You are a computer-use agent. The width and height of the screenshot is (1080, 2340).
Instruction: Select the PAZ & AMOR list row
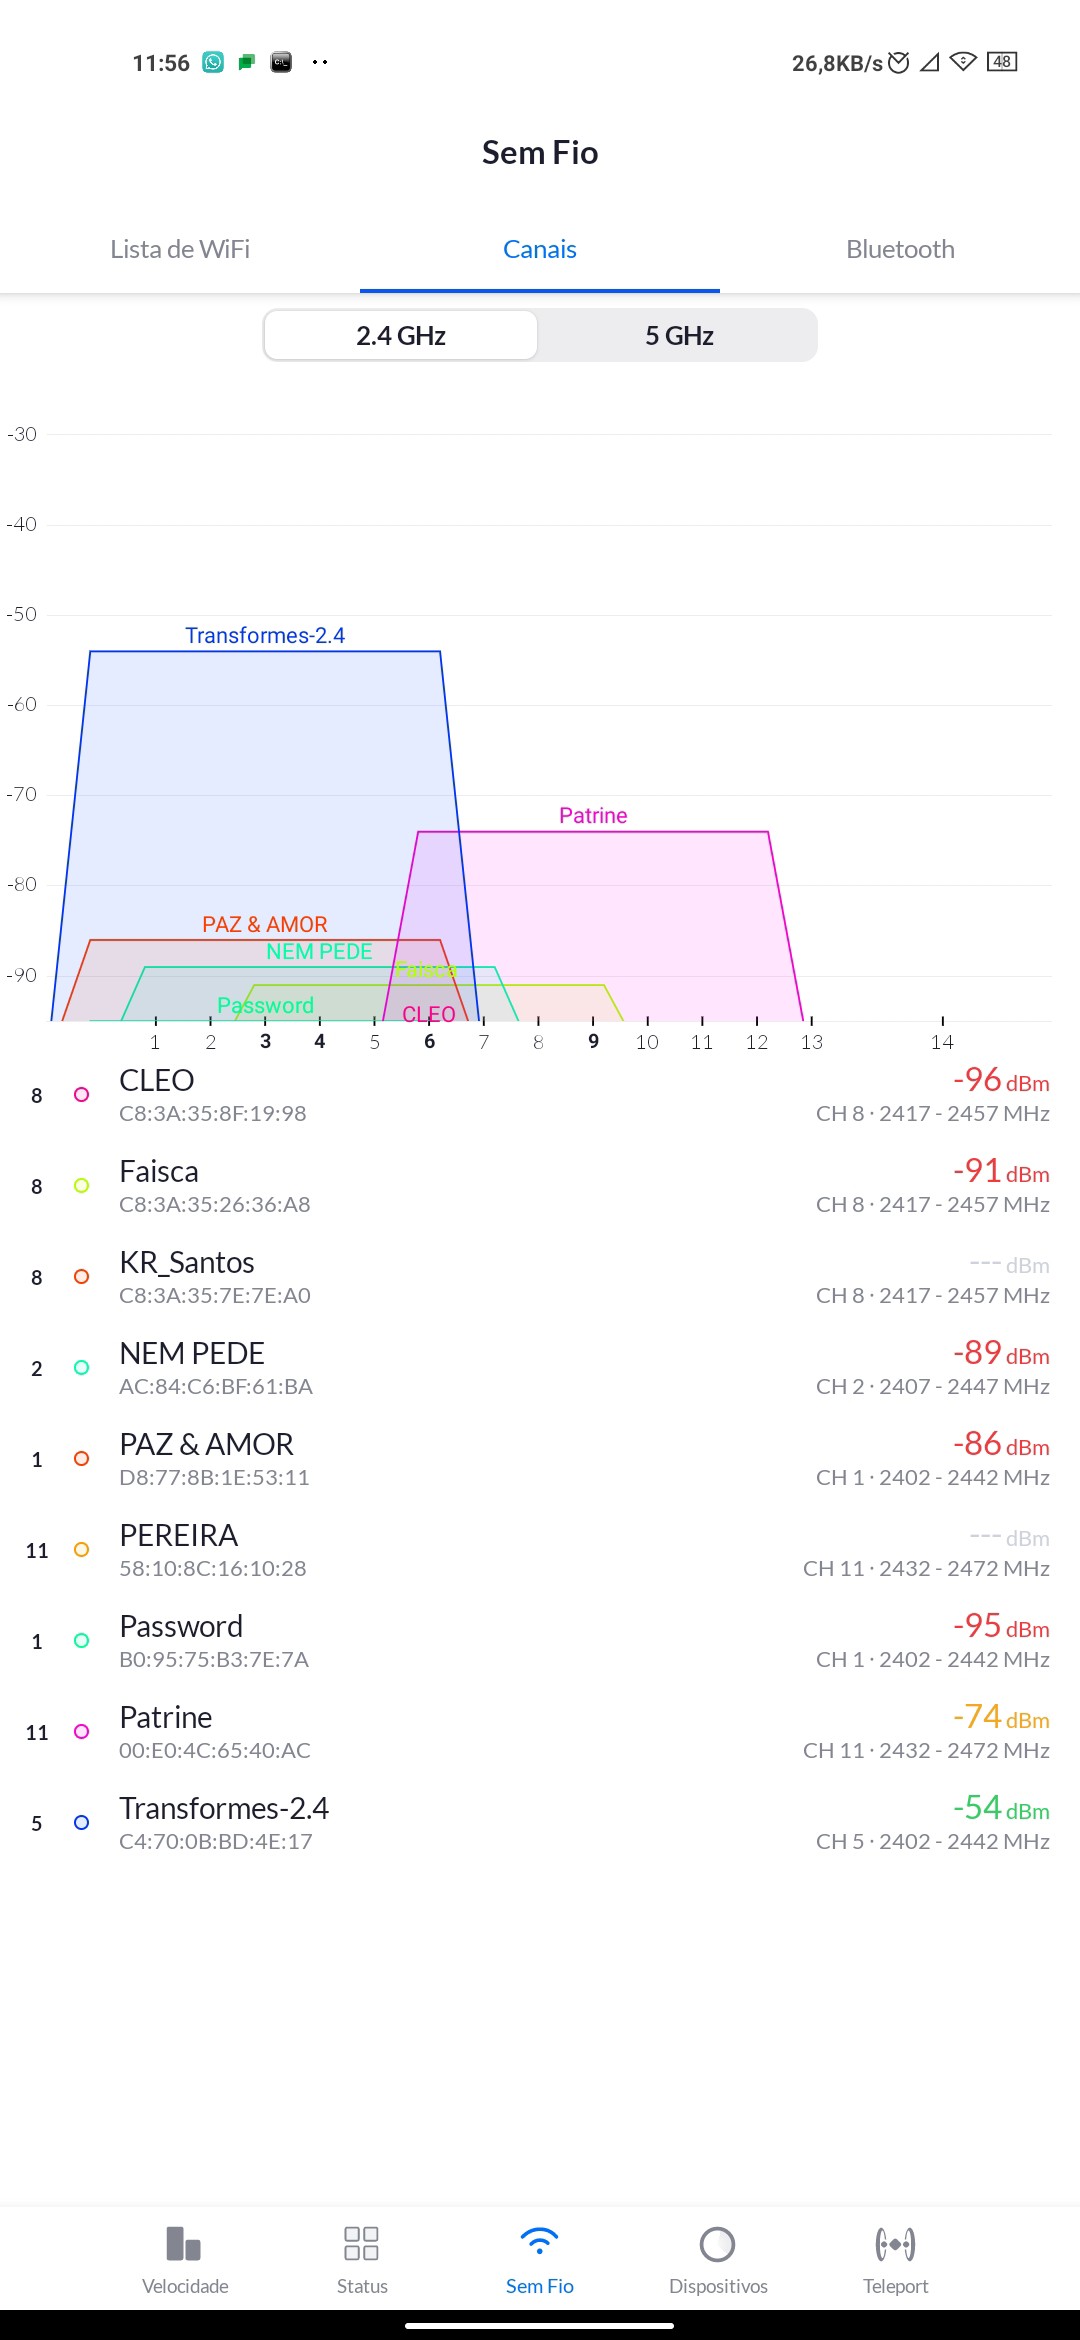(540, 1458)
